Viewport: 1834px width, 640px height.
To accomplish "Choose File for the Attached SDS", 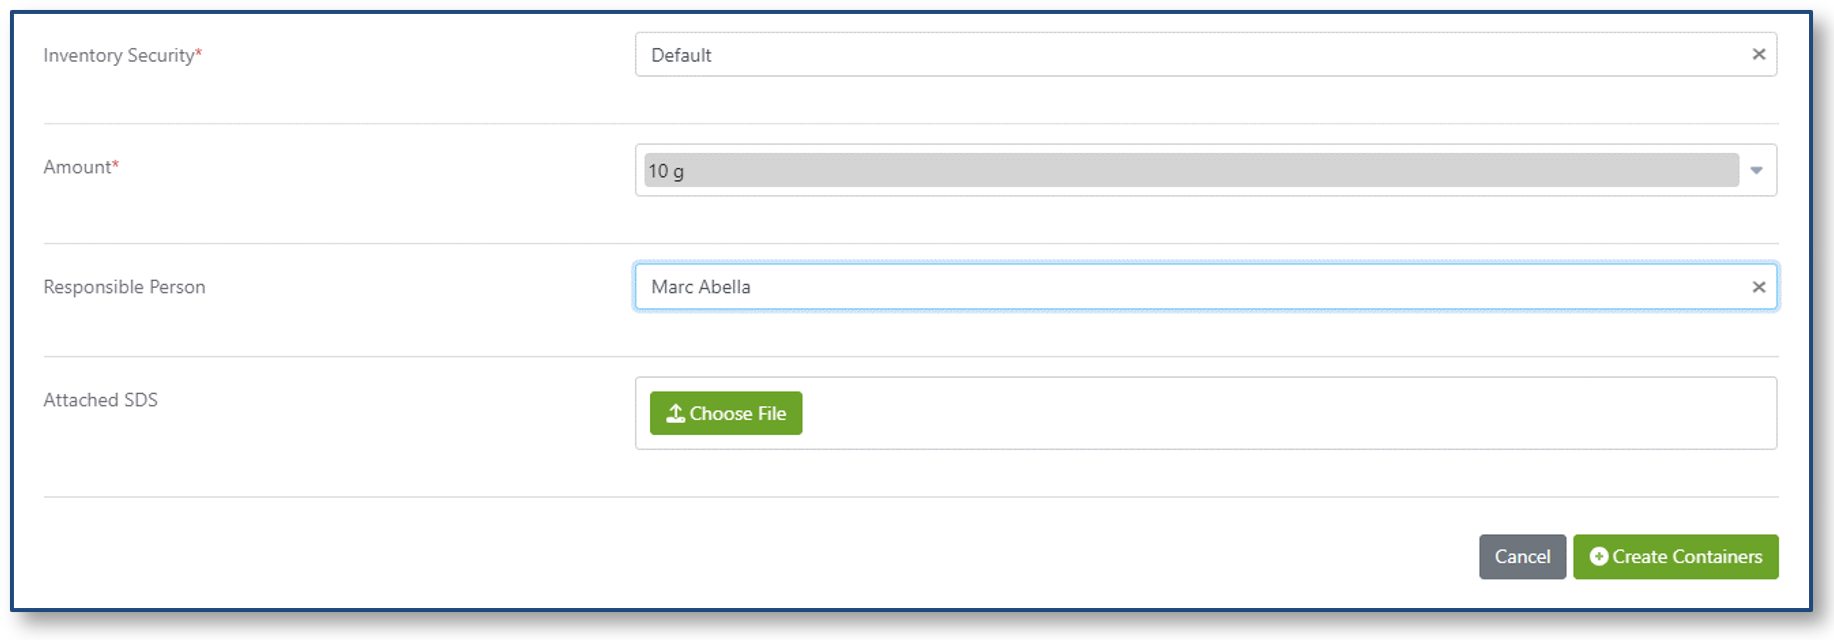I will (x=726, y=413).
